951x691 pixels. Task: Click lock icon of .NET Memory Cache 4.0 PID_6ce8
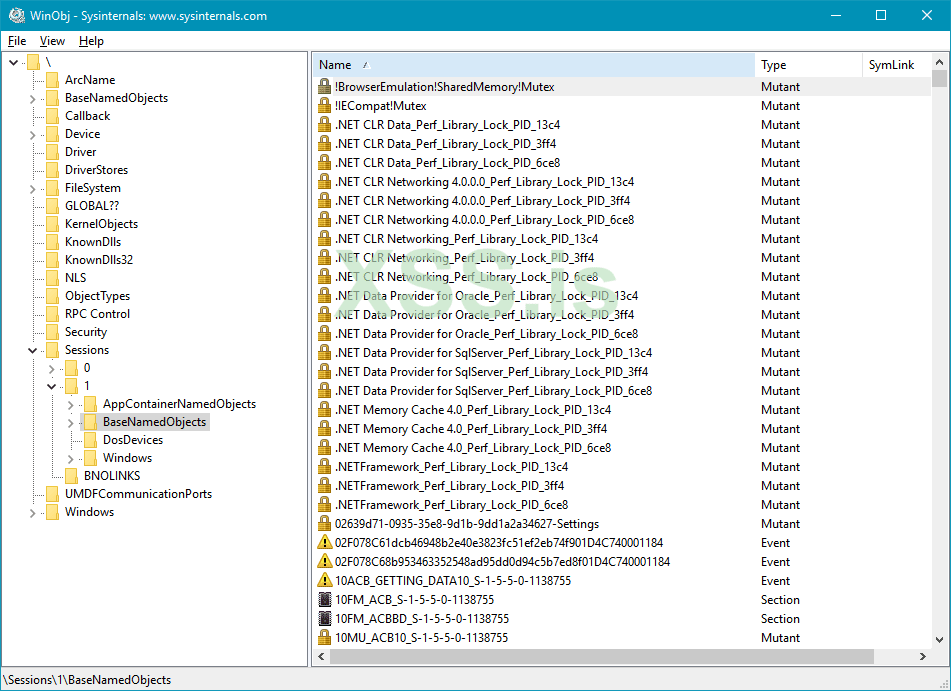click(324, 448)
